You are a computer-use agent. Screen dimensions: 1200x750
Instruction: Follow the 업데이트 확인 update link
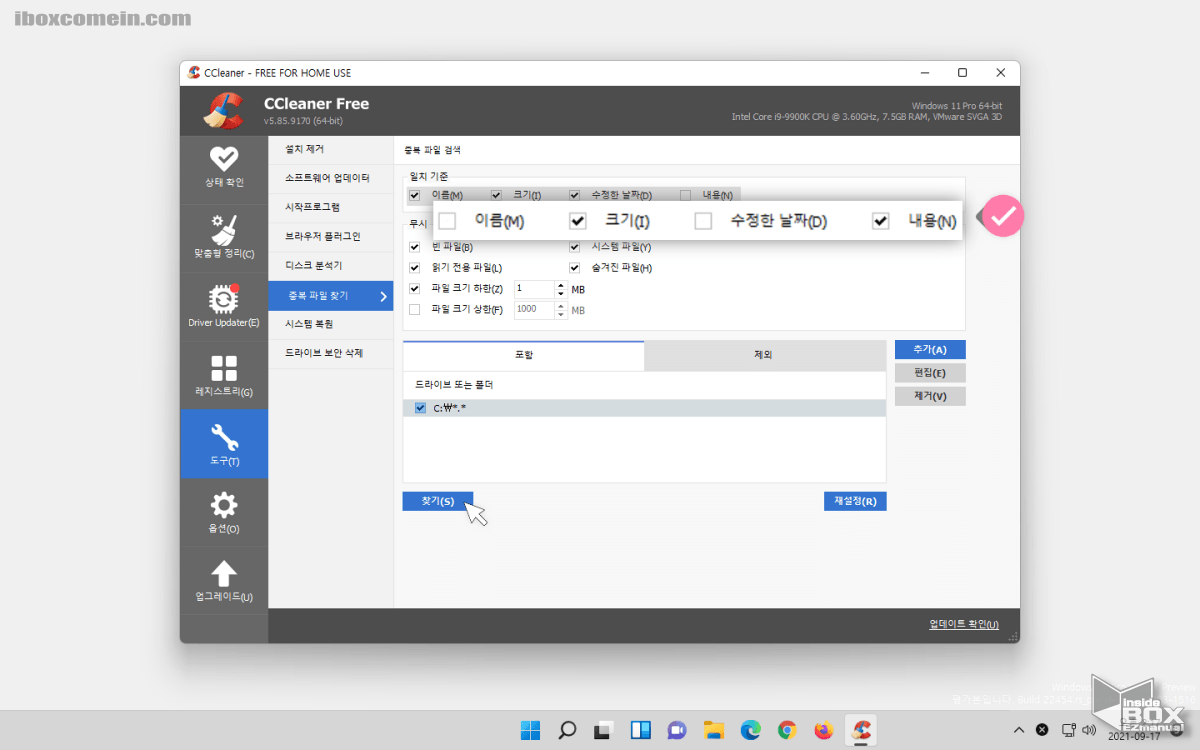(x=961, y=622)
